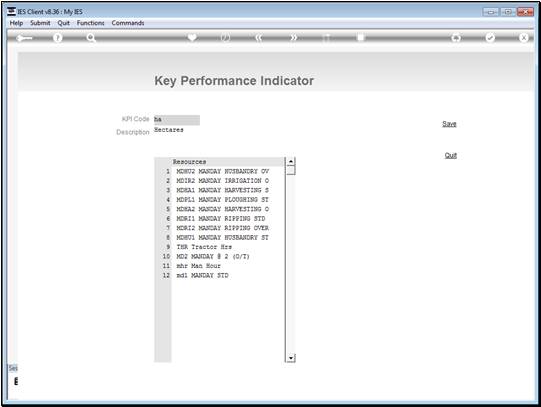Screen dimensions: 541x407
Task: Select the THR Tractor Hrs resource row
Action: tap(228, 247)
